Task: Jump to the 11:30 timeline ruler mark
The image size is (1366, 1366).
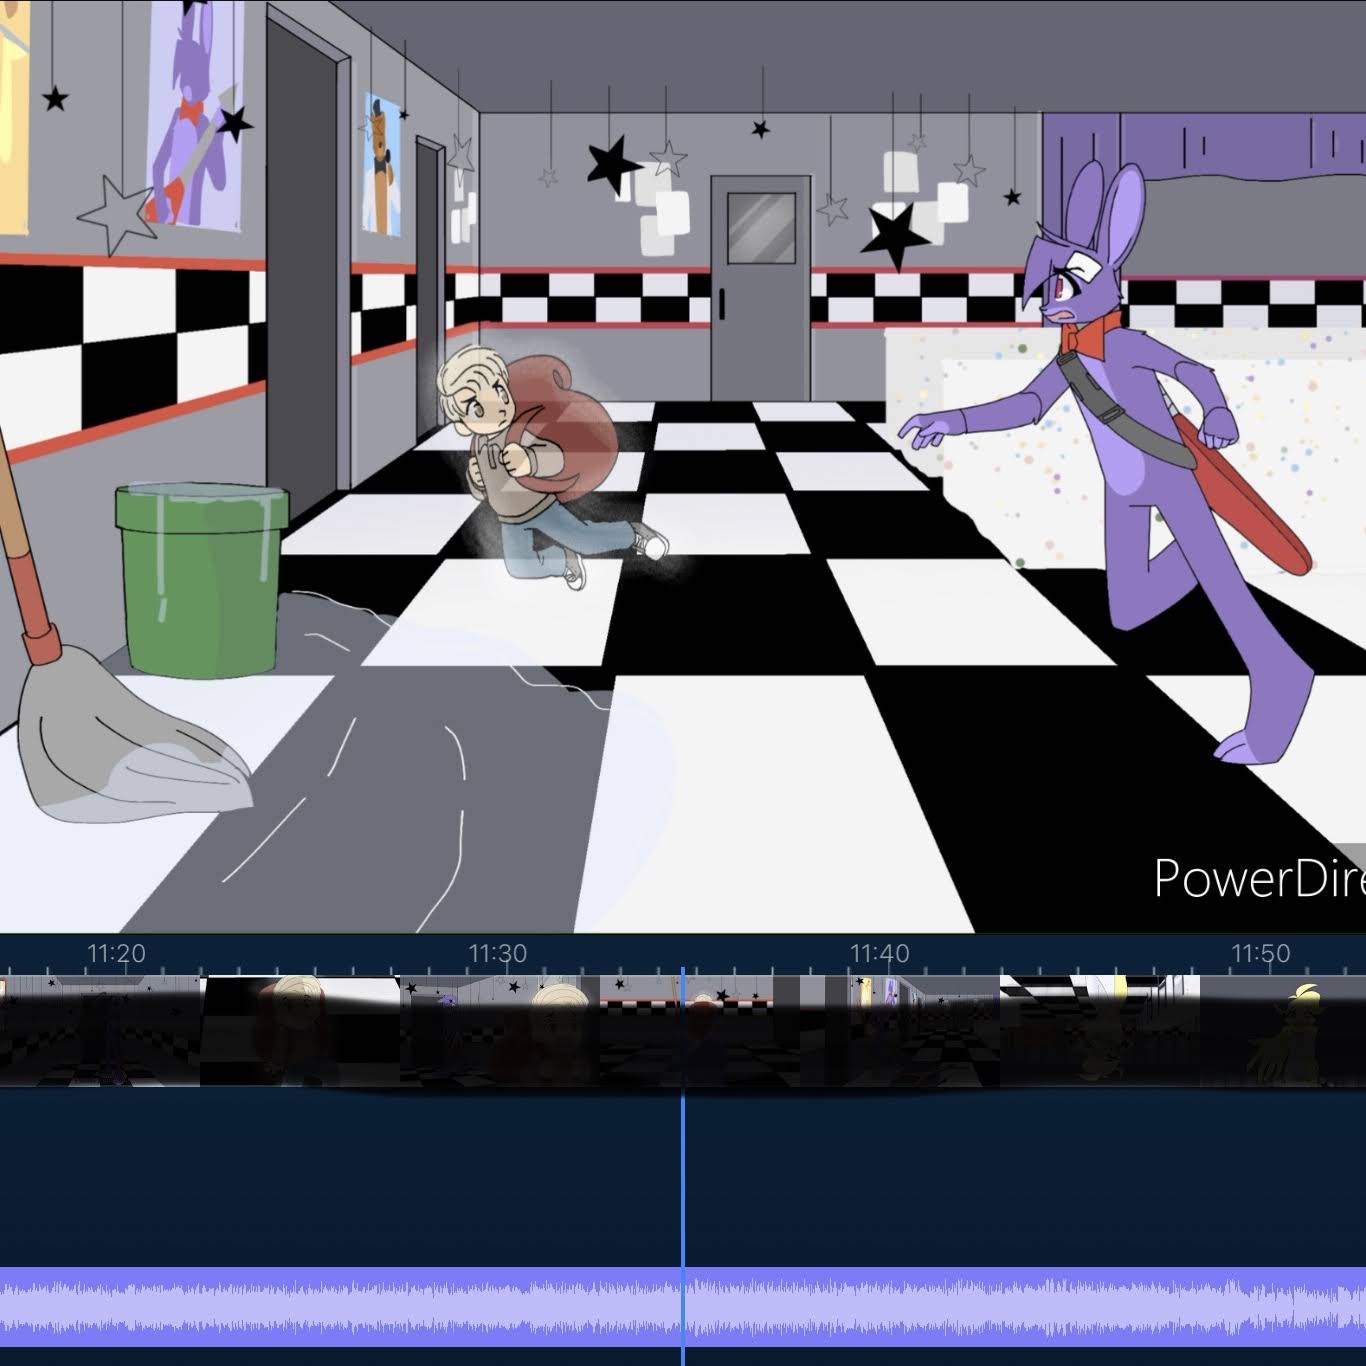Action: tap(498, 954)
